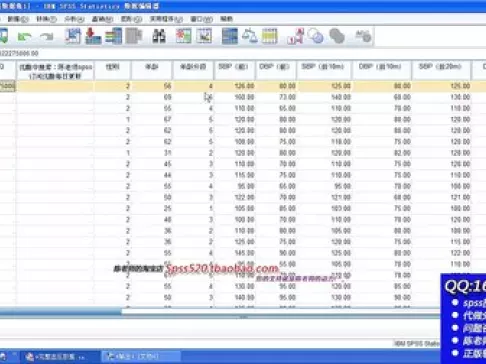Screen dimensions: 486x364
Task: Open Find with binoculars icon
Action: 159,36
